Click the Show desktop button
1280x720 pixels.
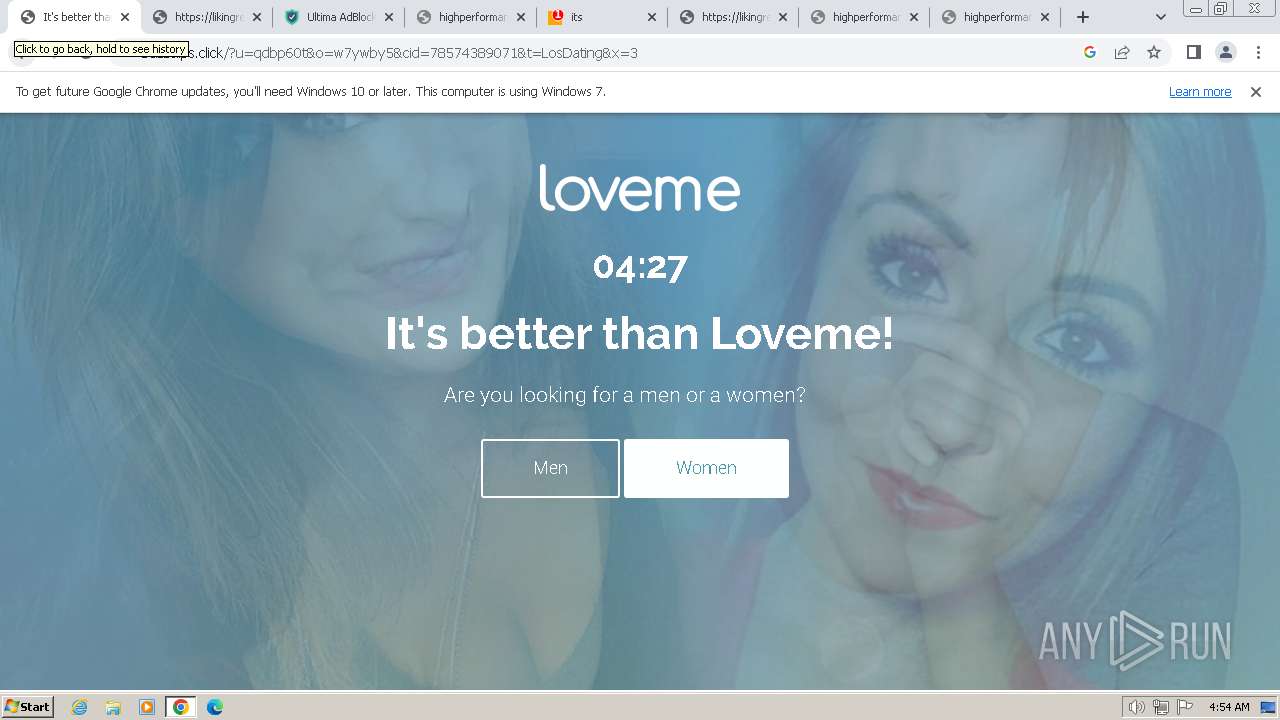tap(1269, 707)
